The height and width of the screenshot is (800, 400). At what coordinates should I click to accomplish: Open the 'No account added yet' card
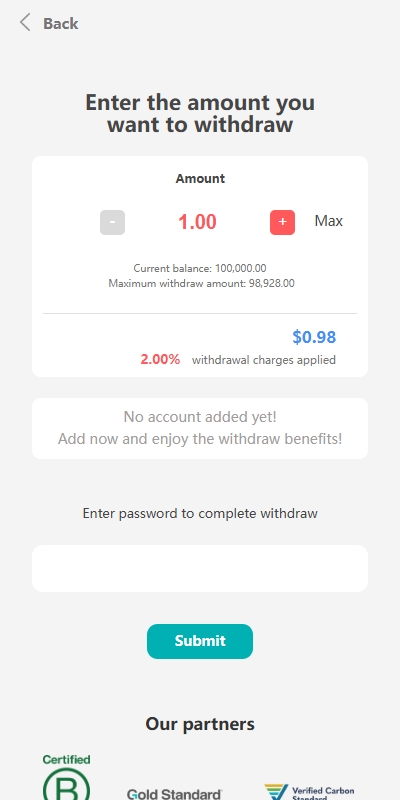pyautogui.click(x=200, y=428)
